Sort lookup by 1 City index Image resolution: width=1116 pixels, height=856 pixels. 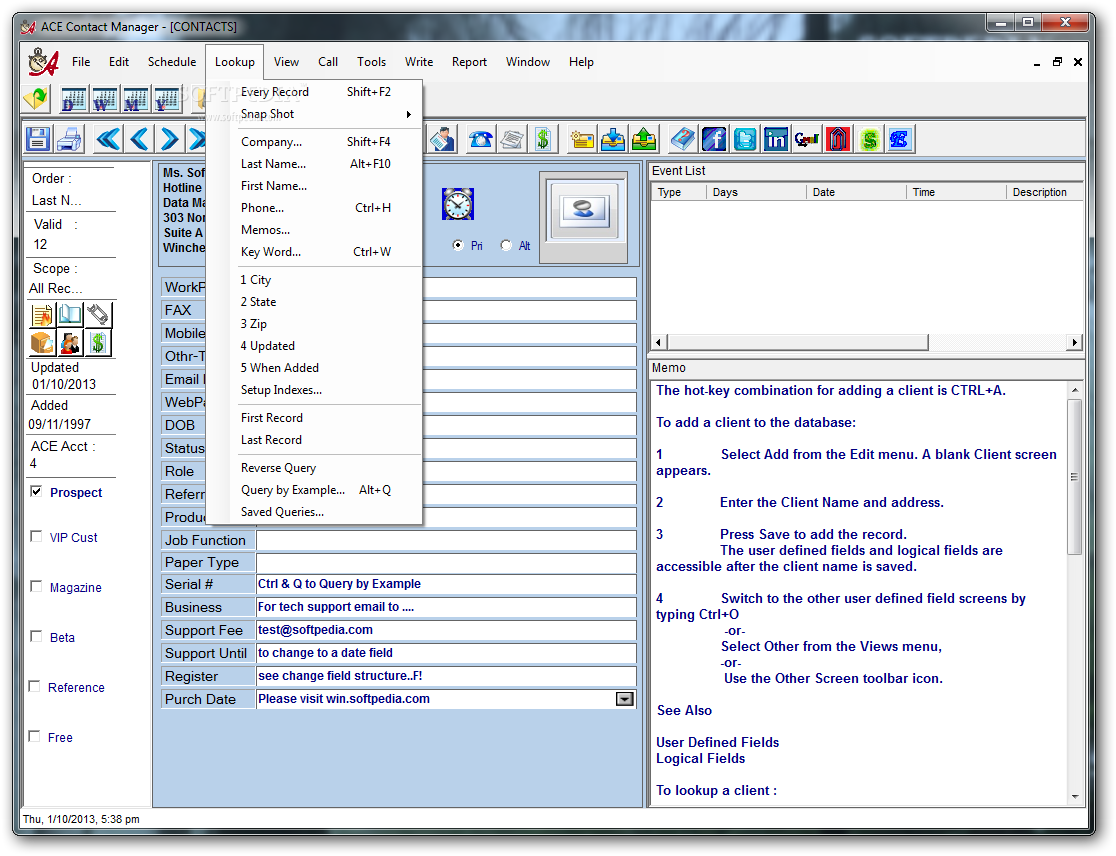316,280
